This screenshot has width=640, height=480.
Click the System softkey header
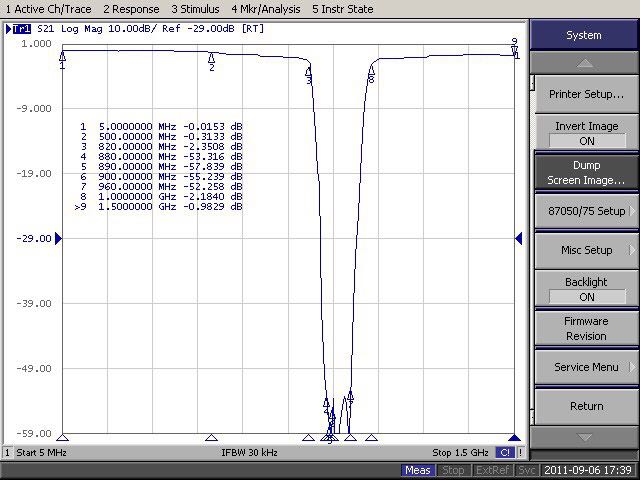pyautogui.click(x=584, y=35)
